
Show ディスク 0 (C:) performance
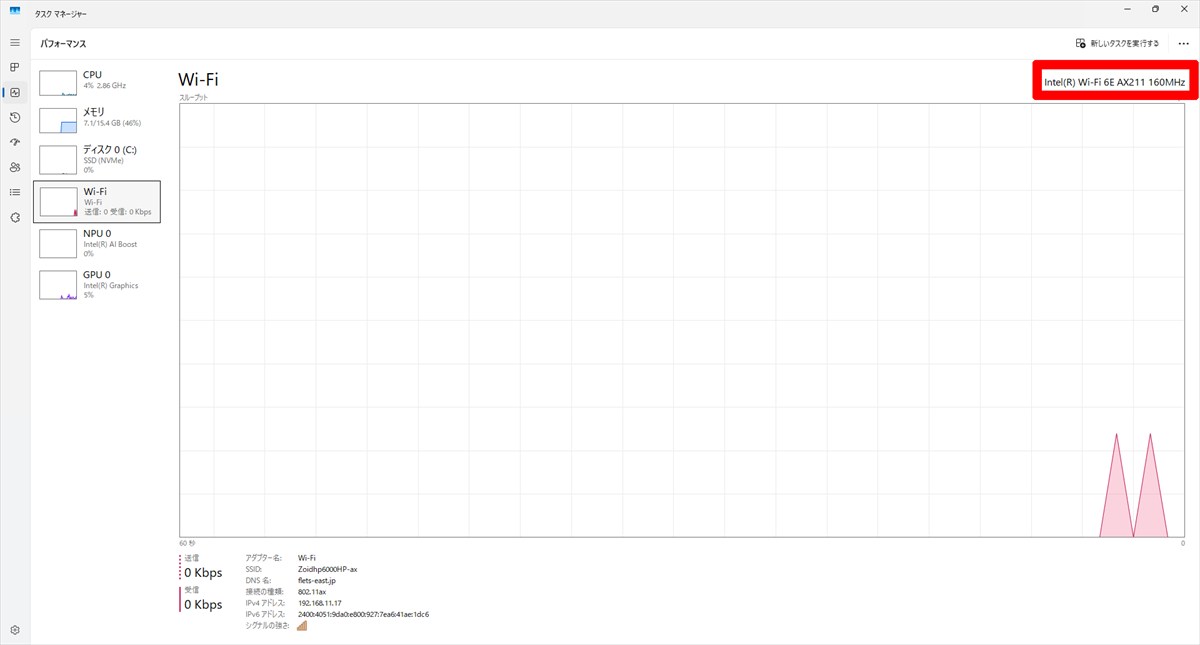click(97, 160)
